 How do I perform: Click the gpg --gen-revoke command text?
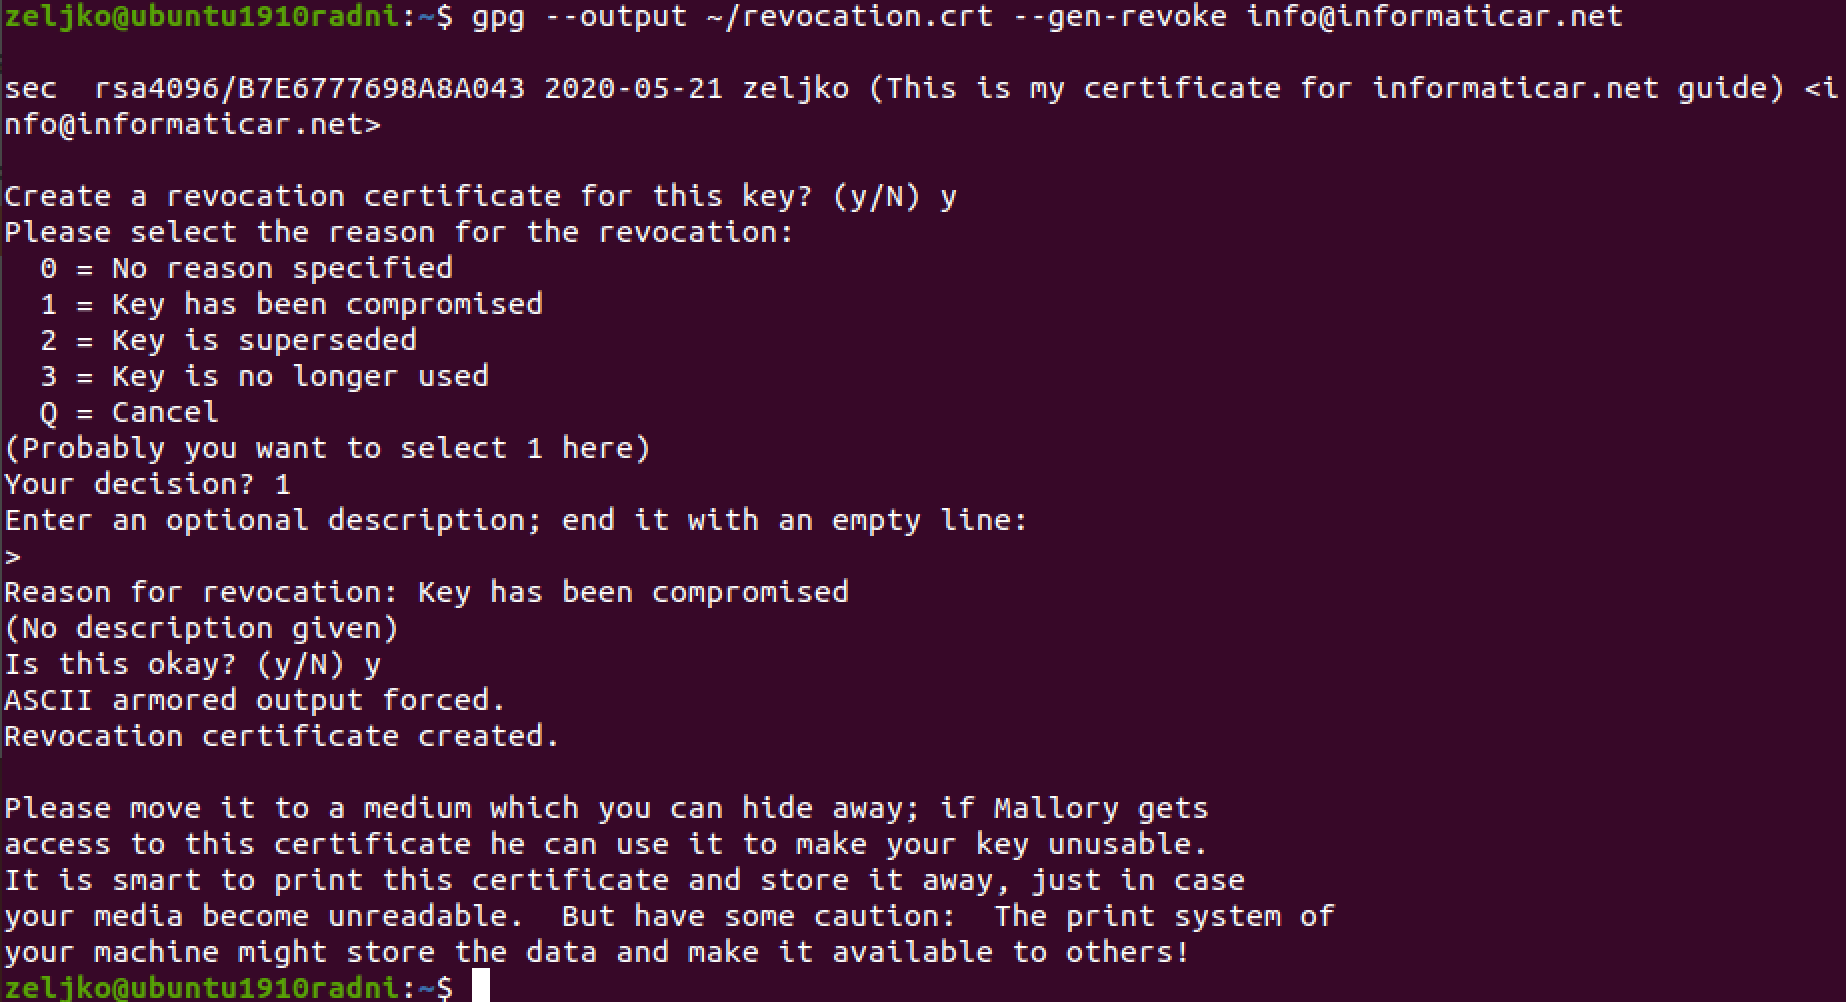pyautogui.click(x=1047, y=16)
